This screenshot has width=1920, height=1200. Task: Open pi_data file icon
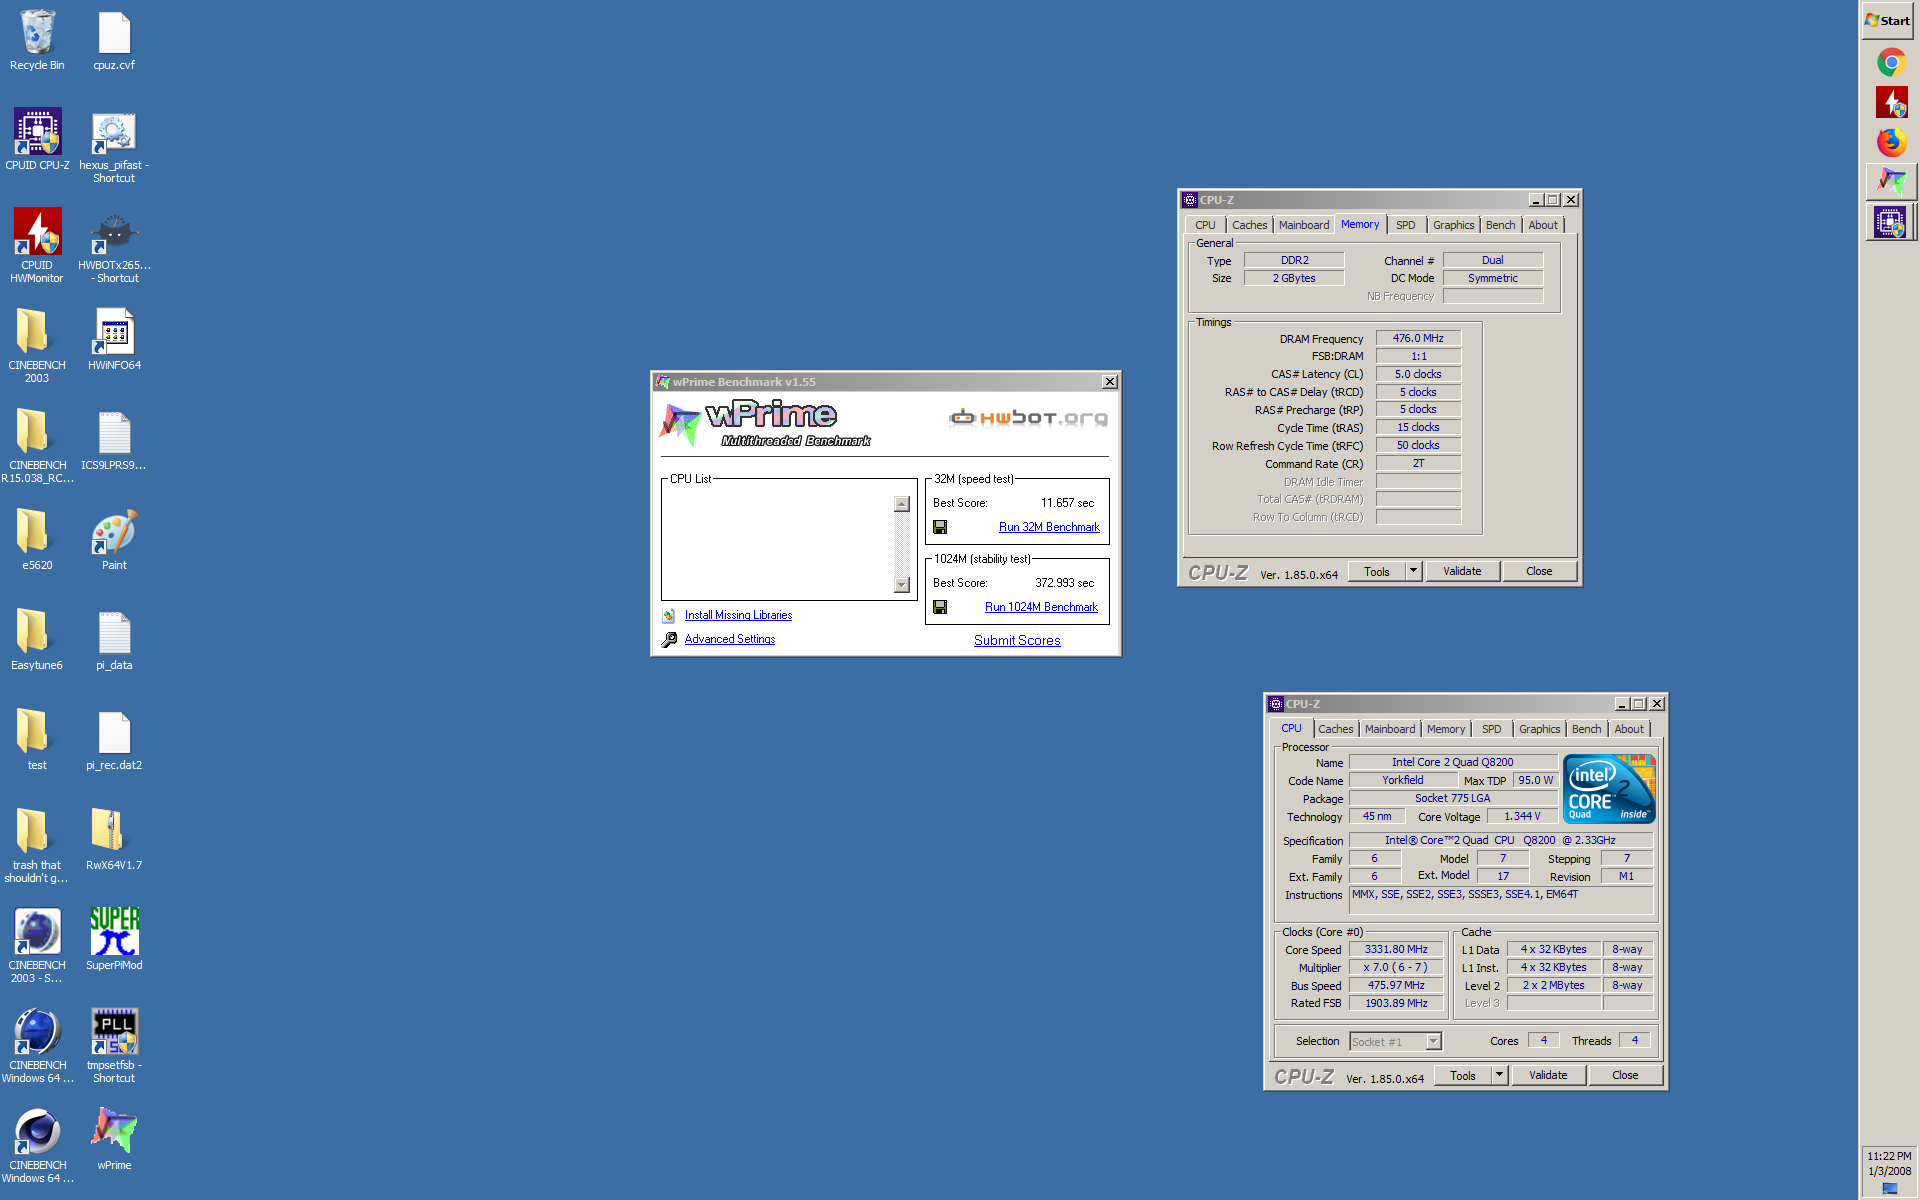[x=114, y=640]
